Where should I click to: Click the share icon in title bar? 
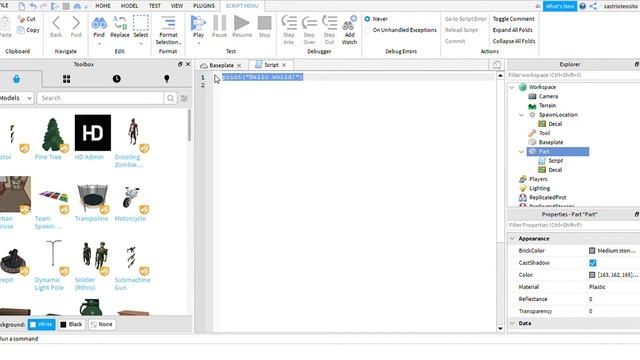click(593, 6)
